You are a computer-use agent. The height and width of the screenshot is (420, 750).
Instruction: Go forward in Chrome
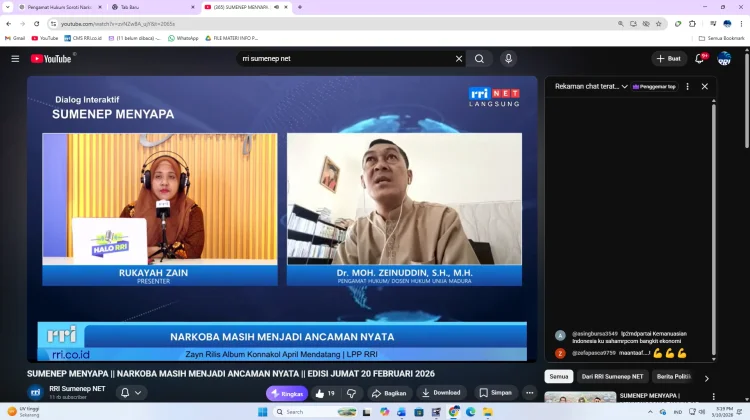pos(22,23)
